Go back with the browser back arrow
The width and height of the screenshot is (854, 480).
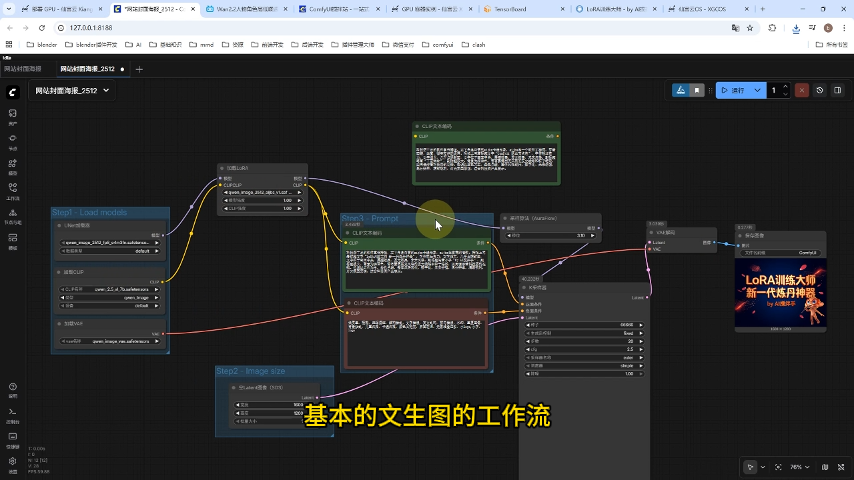tap(10, 28)
